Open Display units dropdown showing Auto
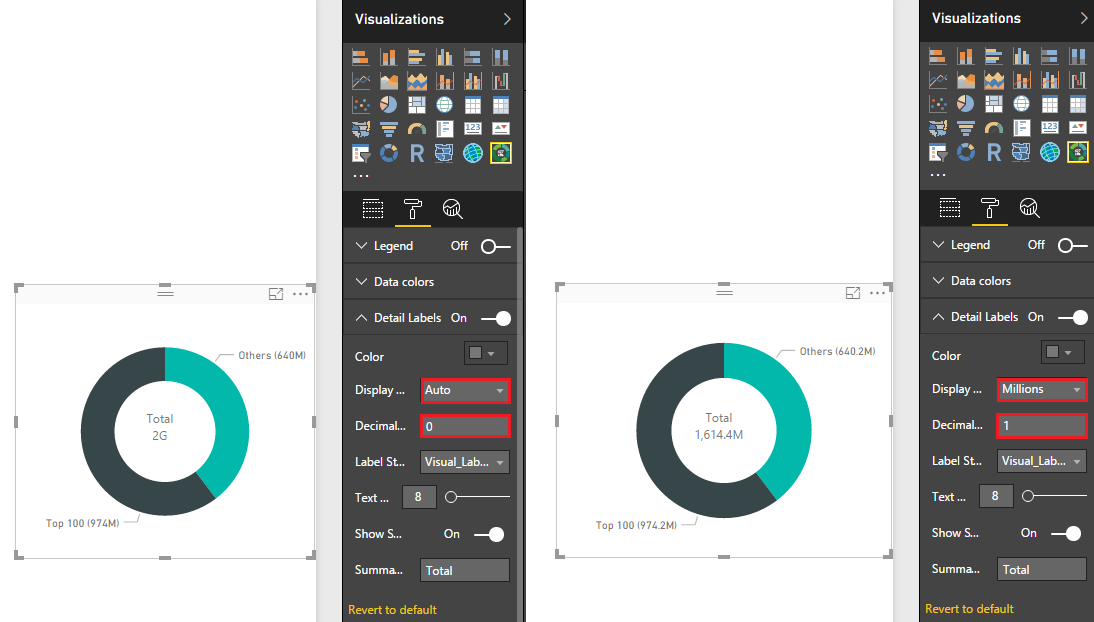 [465, 390]
